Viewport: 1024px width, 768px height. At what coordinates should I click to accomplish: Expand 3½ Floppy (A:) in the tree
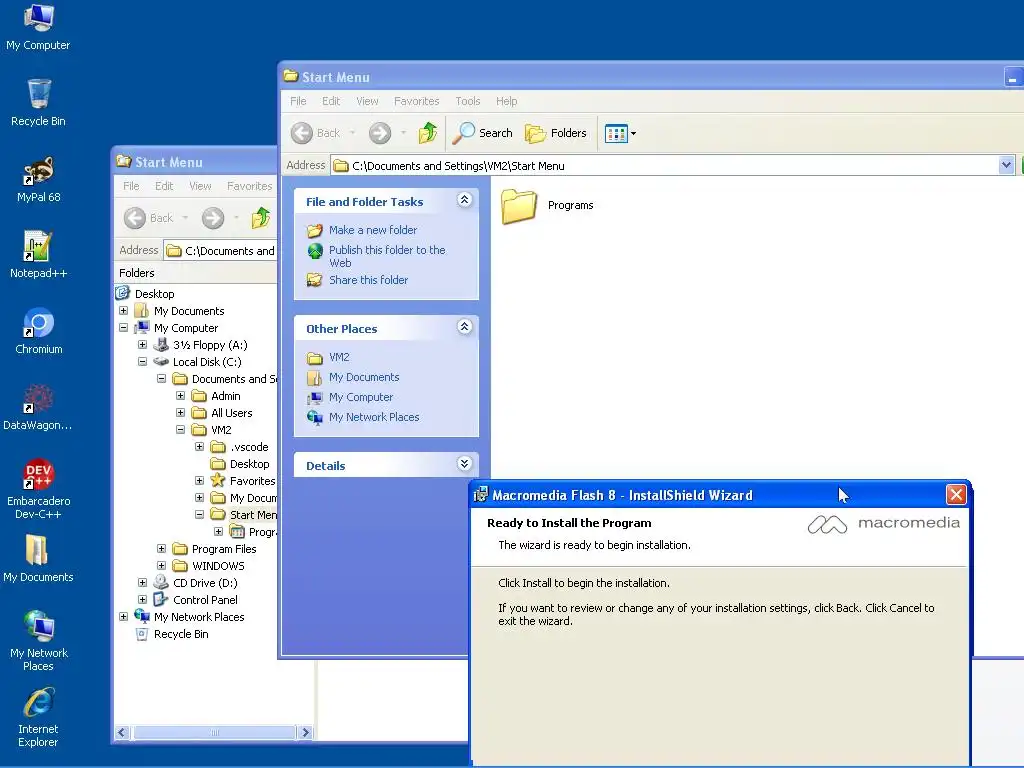pos(142,345)
